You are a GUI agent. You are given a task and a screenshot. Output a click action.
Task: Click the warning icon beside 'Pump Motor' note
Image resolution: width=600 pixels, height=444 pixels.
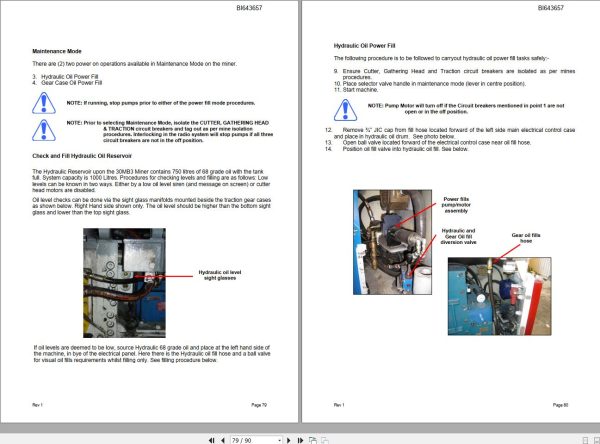[345, 110]
